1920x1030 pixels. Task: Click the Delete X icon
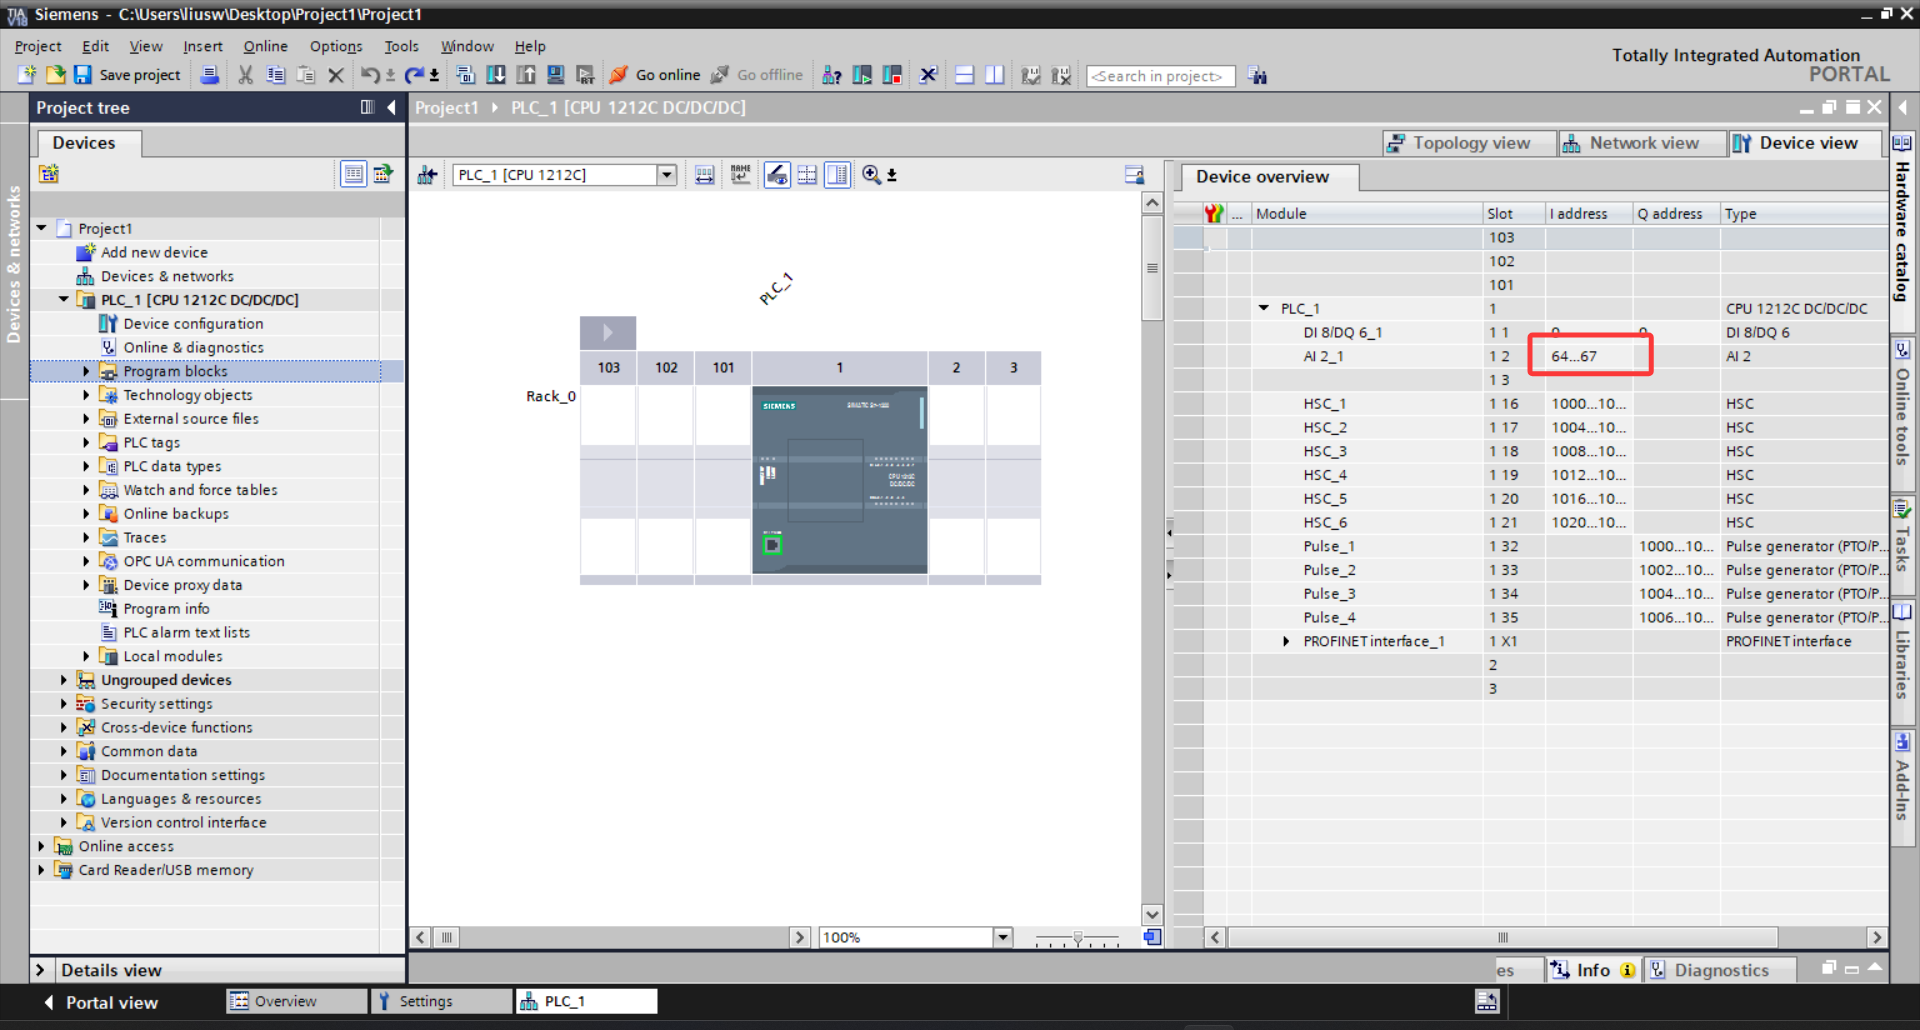pos(336,75)
